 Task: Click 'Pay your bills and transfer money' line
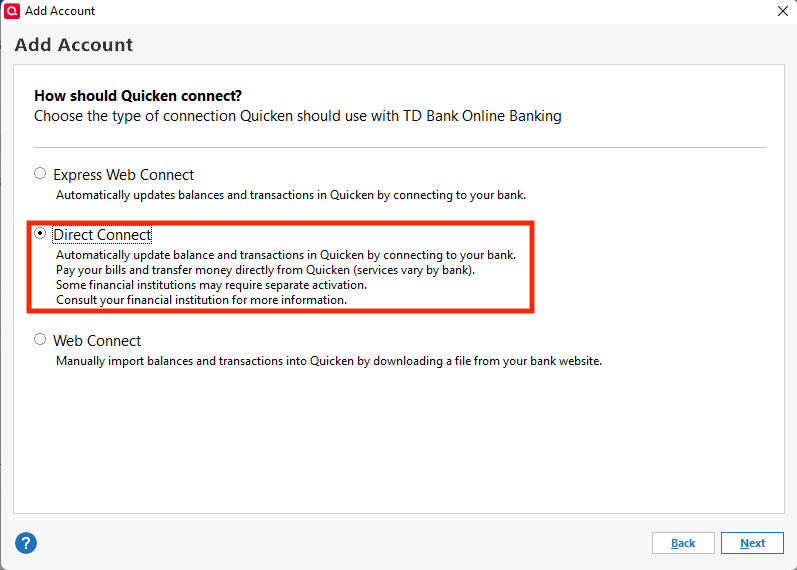point(265,270)
